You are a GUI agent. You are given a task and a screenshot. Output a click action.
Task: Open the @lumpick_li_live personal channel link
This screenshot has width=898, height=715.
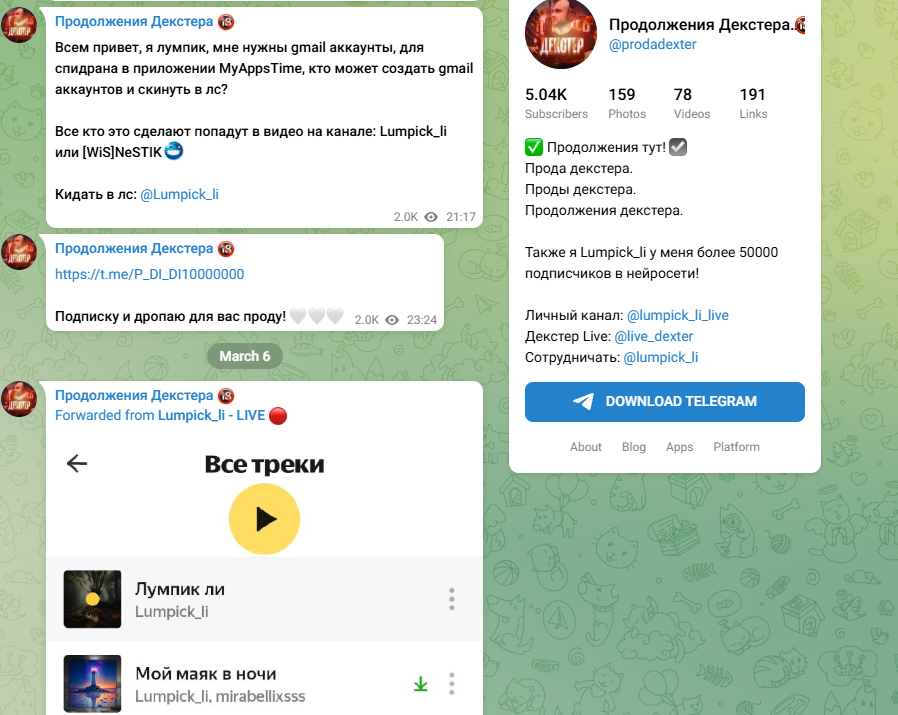pyautogui.click(x=678, y=315)
